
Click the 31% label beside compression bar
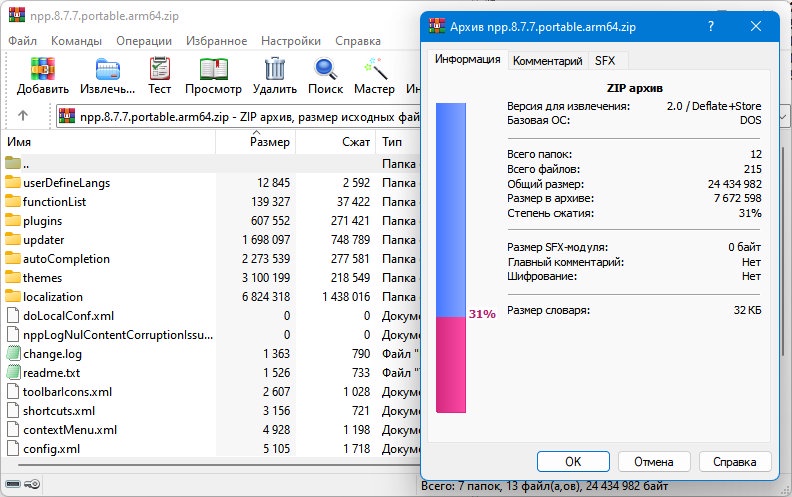(482, 314)
